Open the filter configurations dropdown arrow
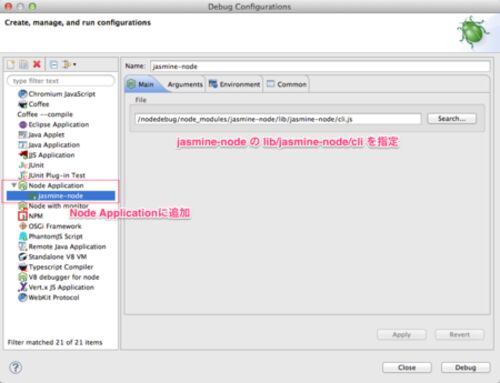500x383 pixels. tap(75, 64)
